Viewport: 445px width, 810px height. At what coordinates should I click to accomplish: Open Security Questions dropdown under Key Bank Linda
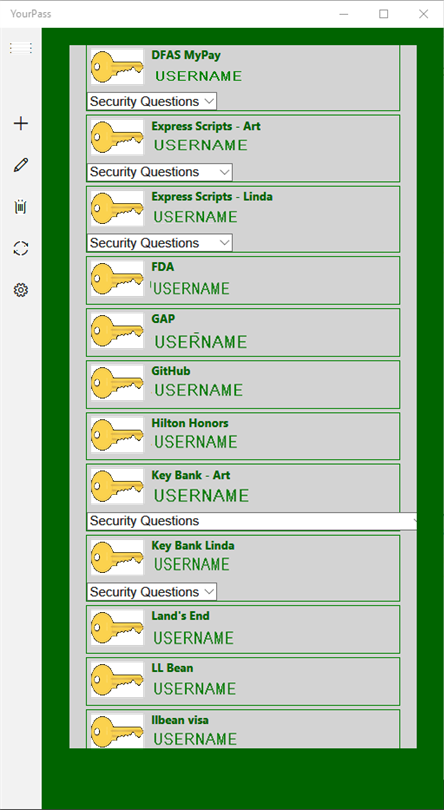[151, 592]
